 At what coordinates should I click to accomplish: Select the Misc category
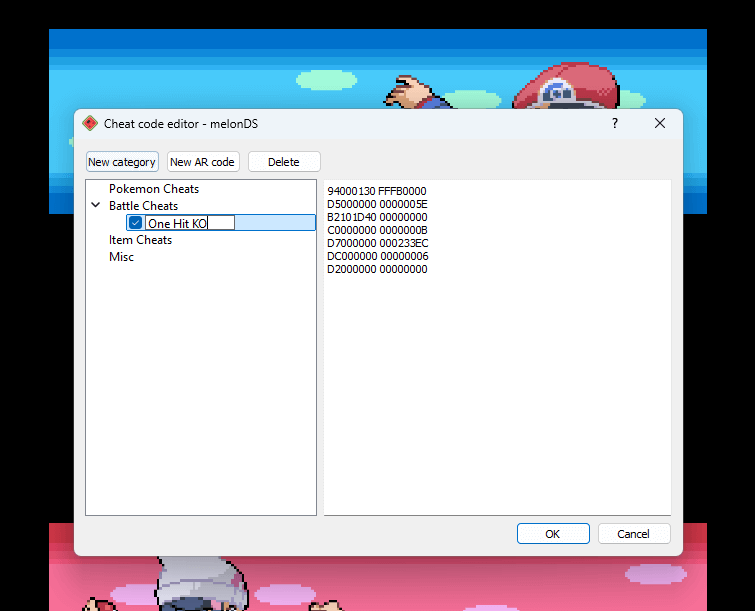pyautogui.click(x=121, y=257)
